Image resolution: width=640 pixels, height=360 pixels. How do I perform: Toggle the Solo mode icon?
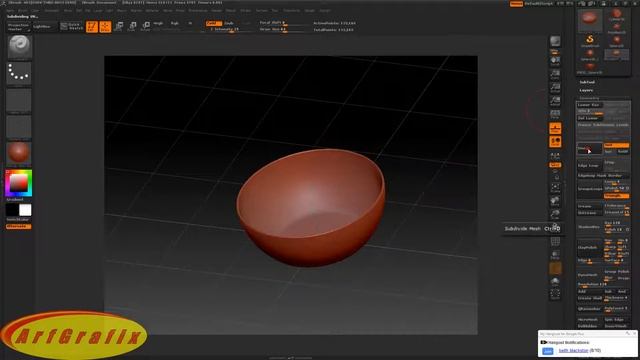(555, 282)
